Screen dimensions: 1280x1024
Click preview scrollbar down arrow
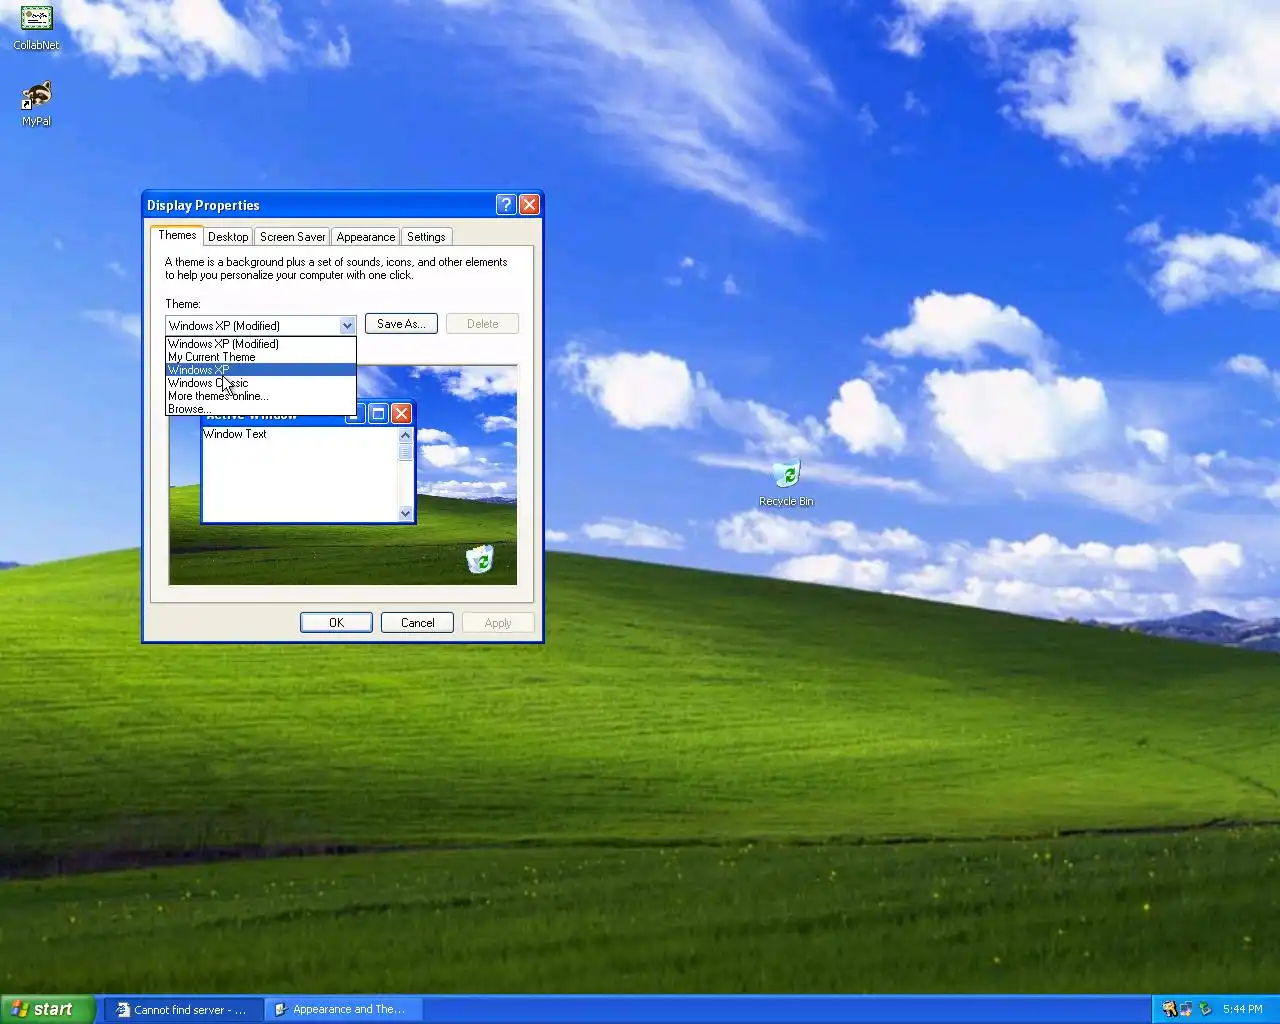(x=405, y=513)
